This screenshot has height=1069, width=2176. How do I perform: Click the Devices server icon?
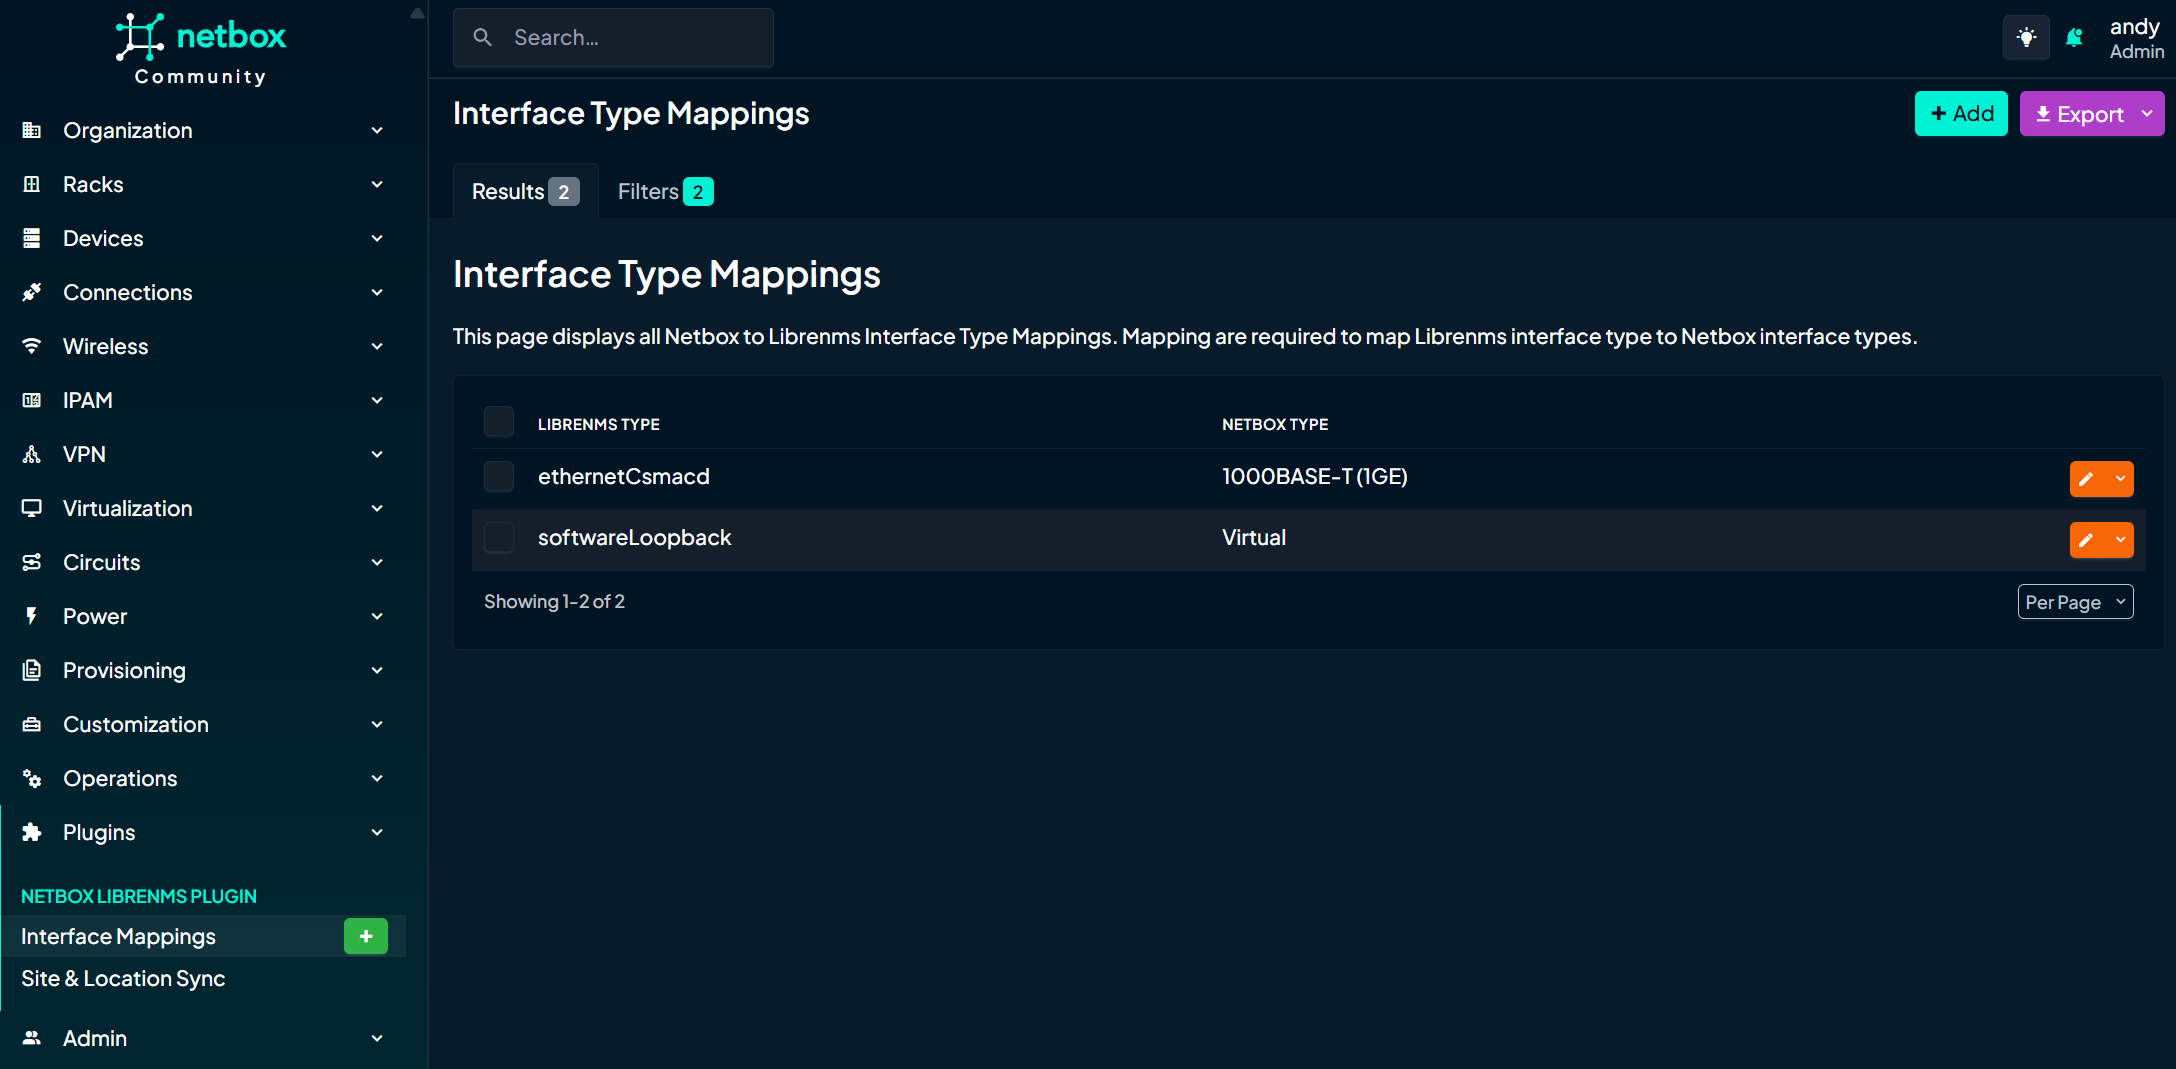click(x=32, y=238)
